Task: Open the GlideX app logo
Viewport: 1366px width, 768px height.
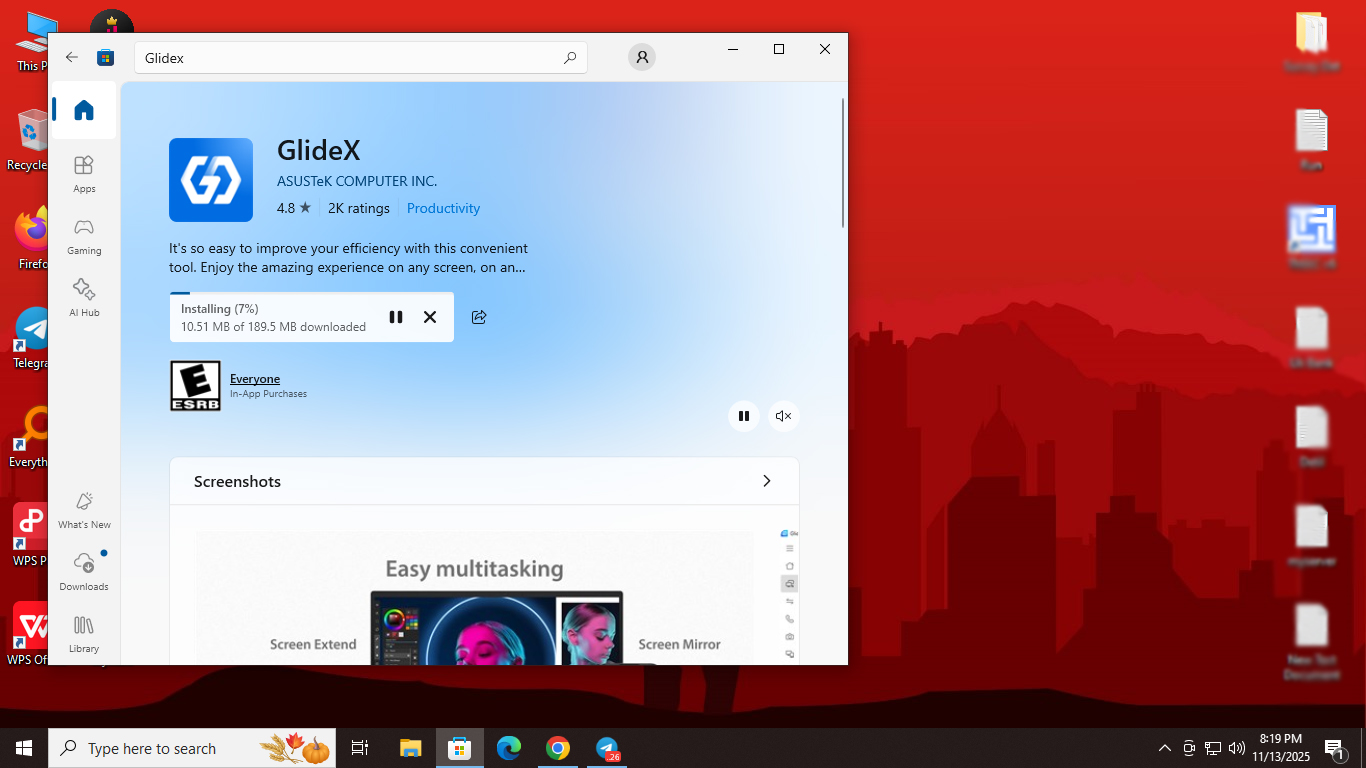Action: pos(211,180)
